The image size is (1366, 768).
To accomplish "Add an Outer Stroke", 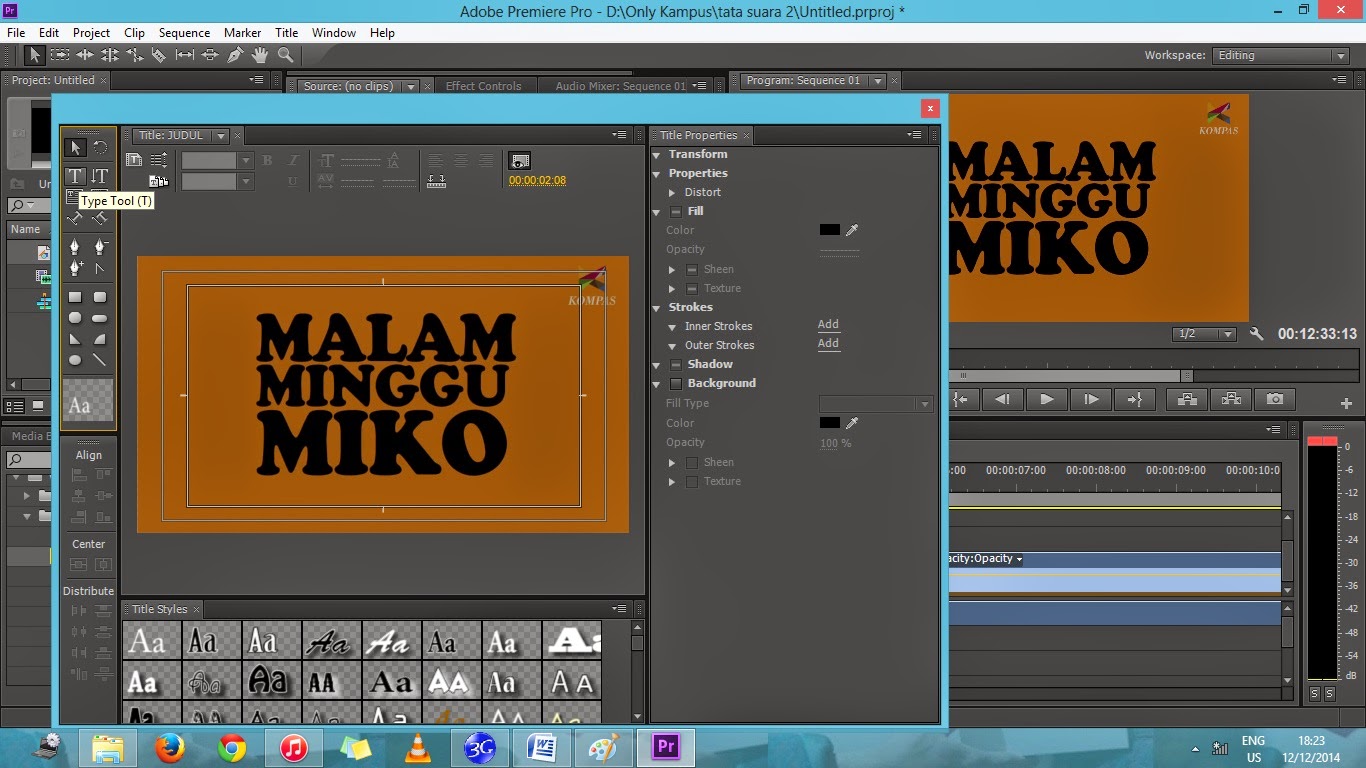I will click(828, 344).
